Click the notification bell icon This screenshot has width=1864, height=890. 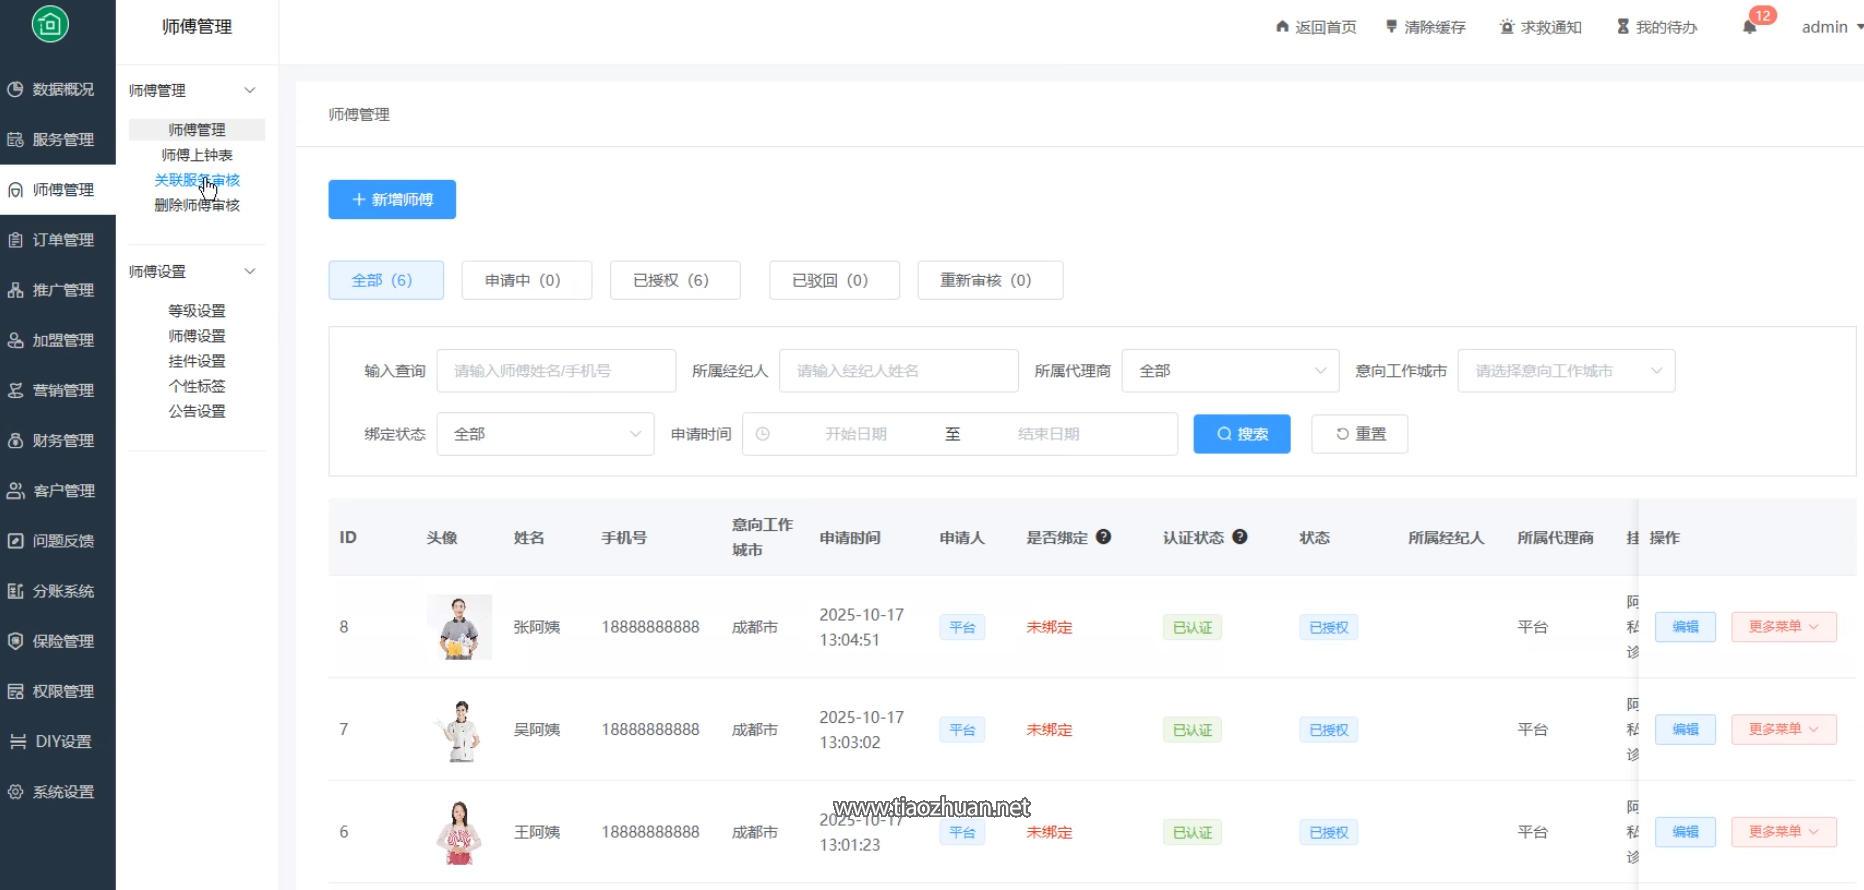pyautogui.click(x=1749, y=28)
